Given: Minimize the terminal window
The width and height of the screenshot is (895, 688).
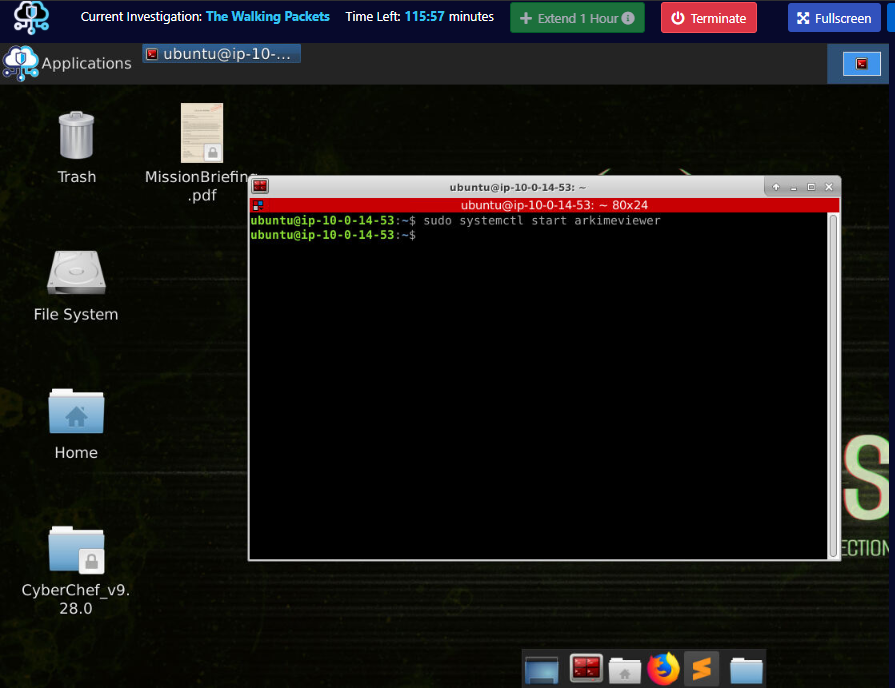Looking at the screenshot, I should (793, 187).
